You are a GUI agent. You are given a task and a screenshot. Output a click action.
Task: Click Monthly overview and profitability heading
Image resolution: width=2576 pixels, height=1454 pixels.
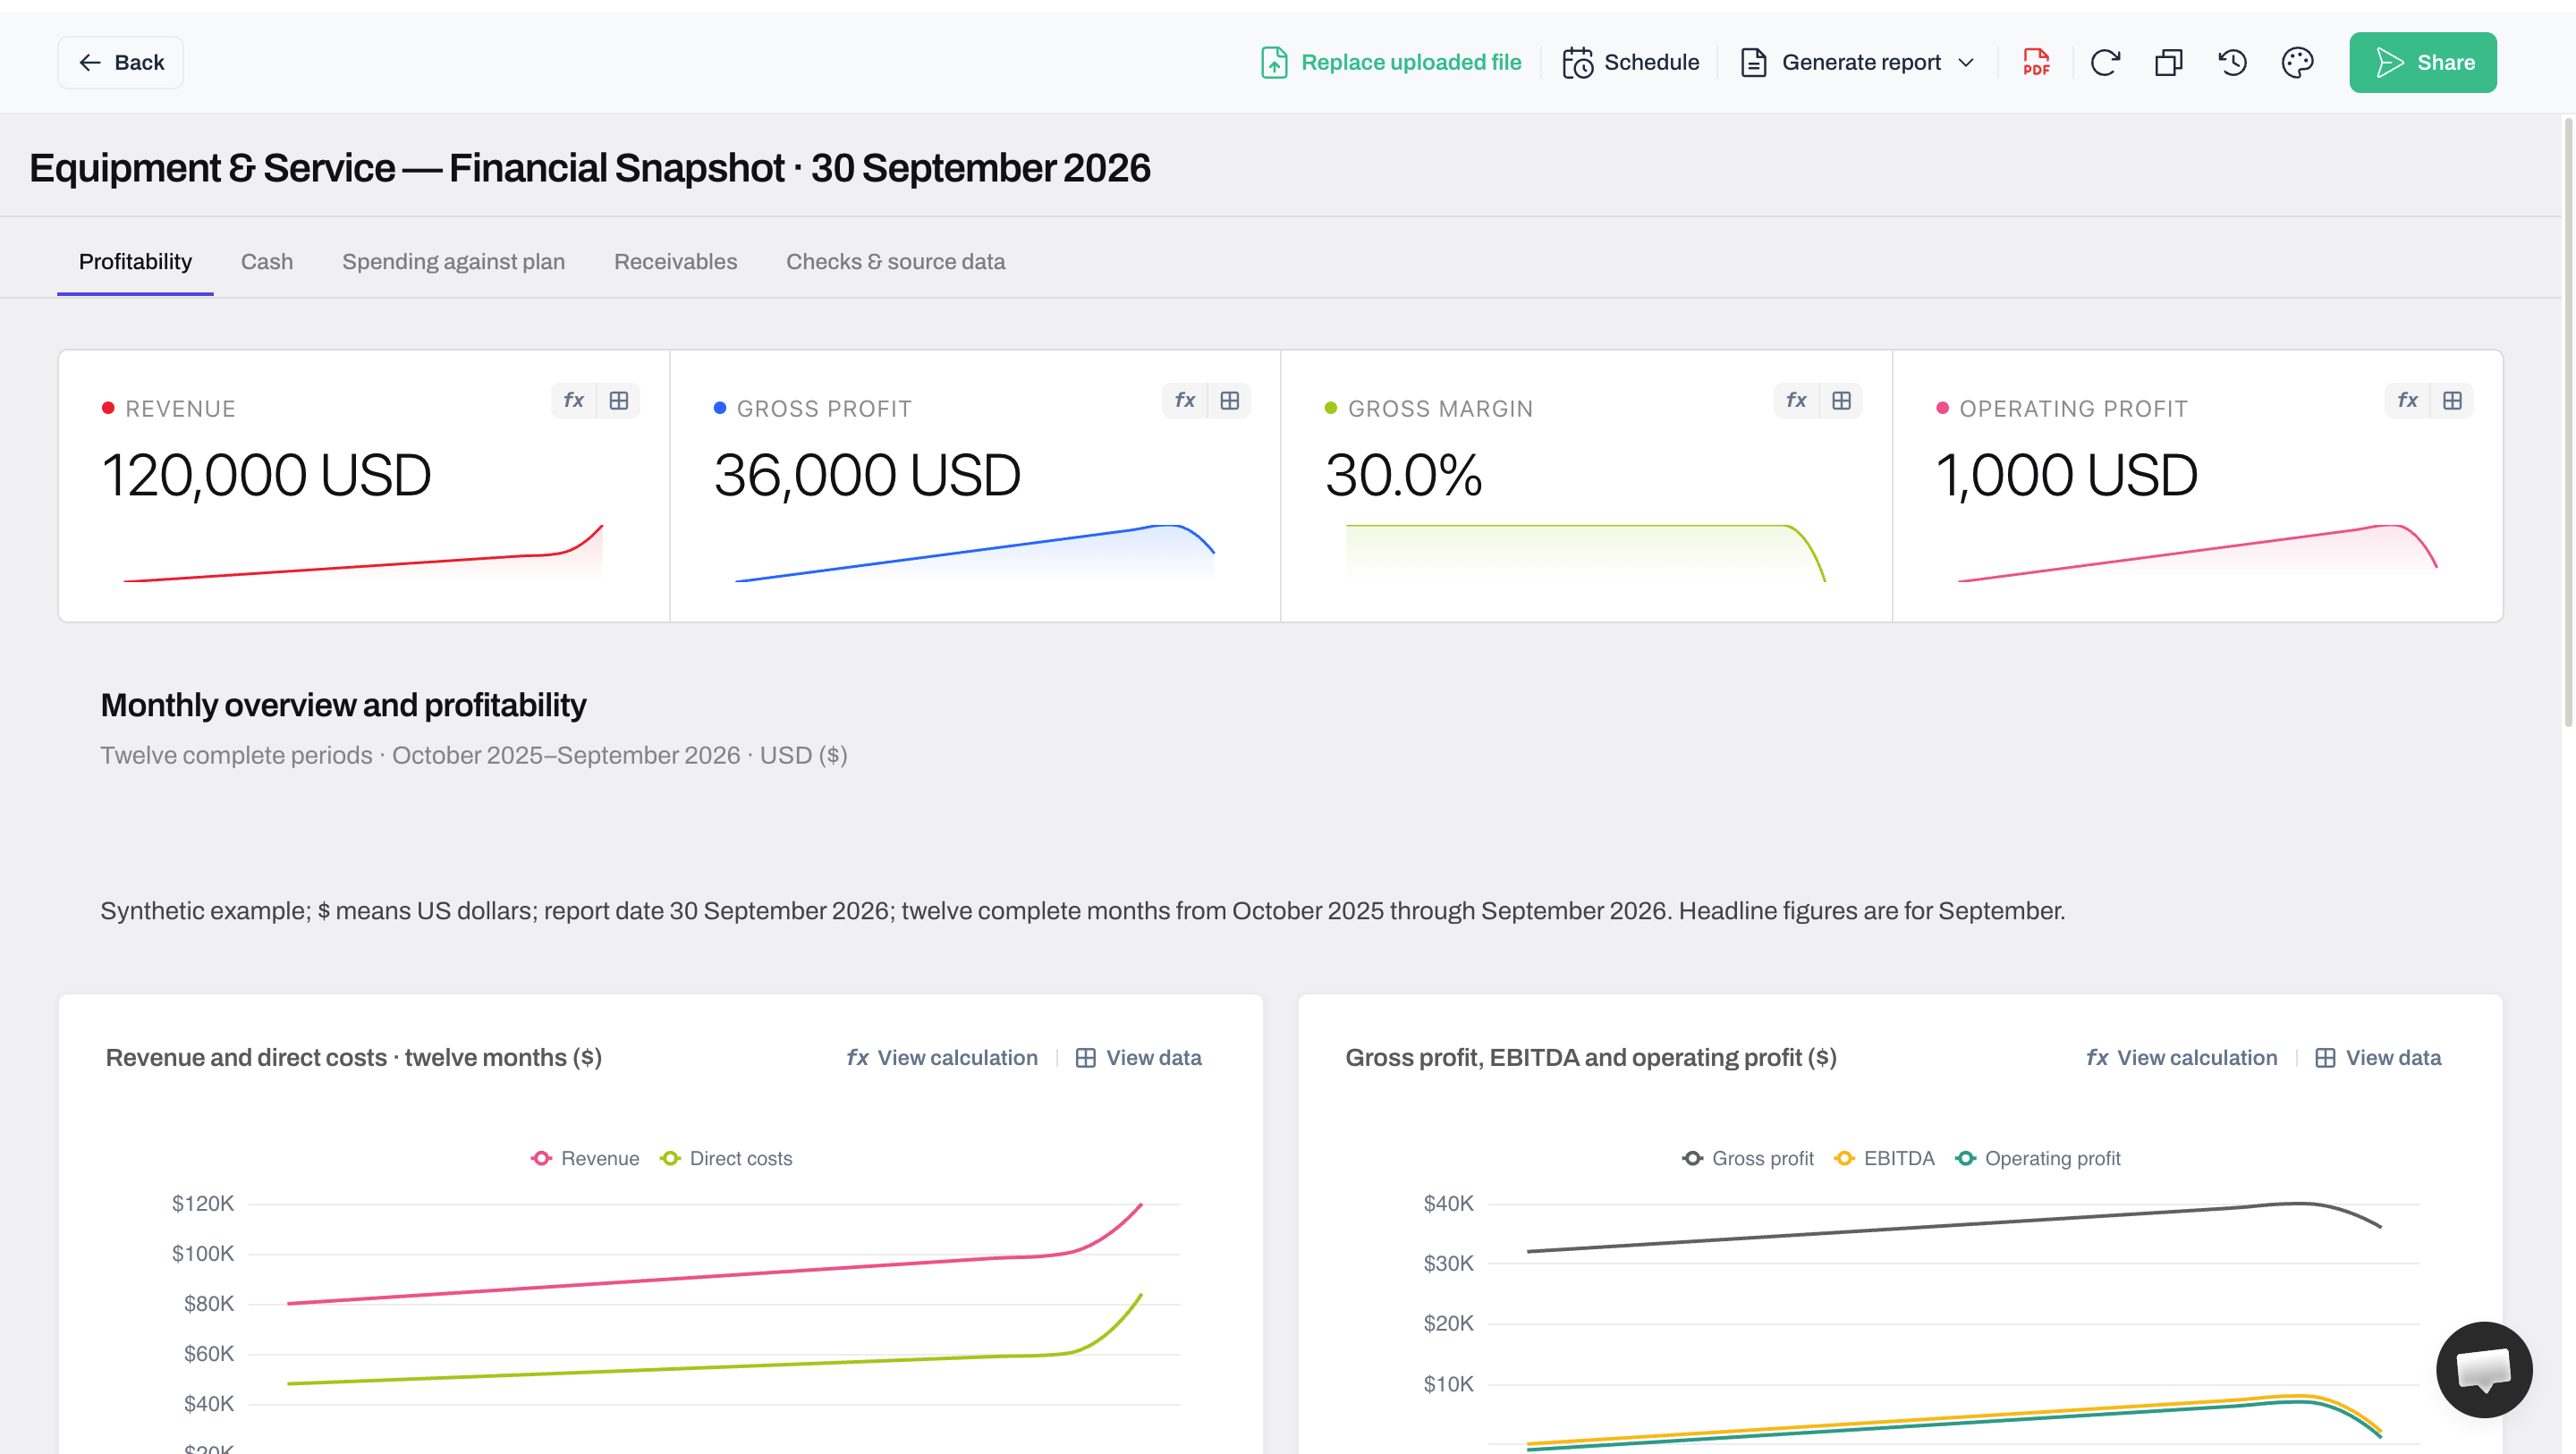click(x=343, y=705)
